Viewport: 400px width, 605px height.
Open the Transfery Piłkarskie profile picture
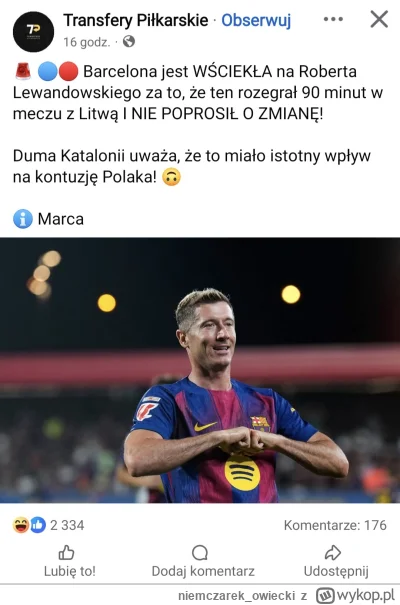(33, 32)
